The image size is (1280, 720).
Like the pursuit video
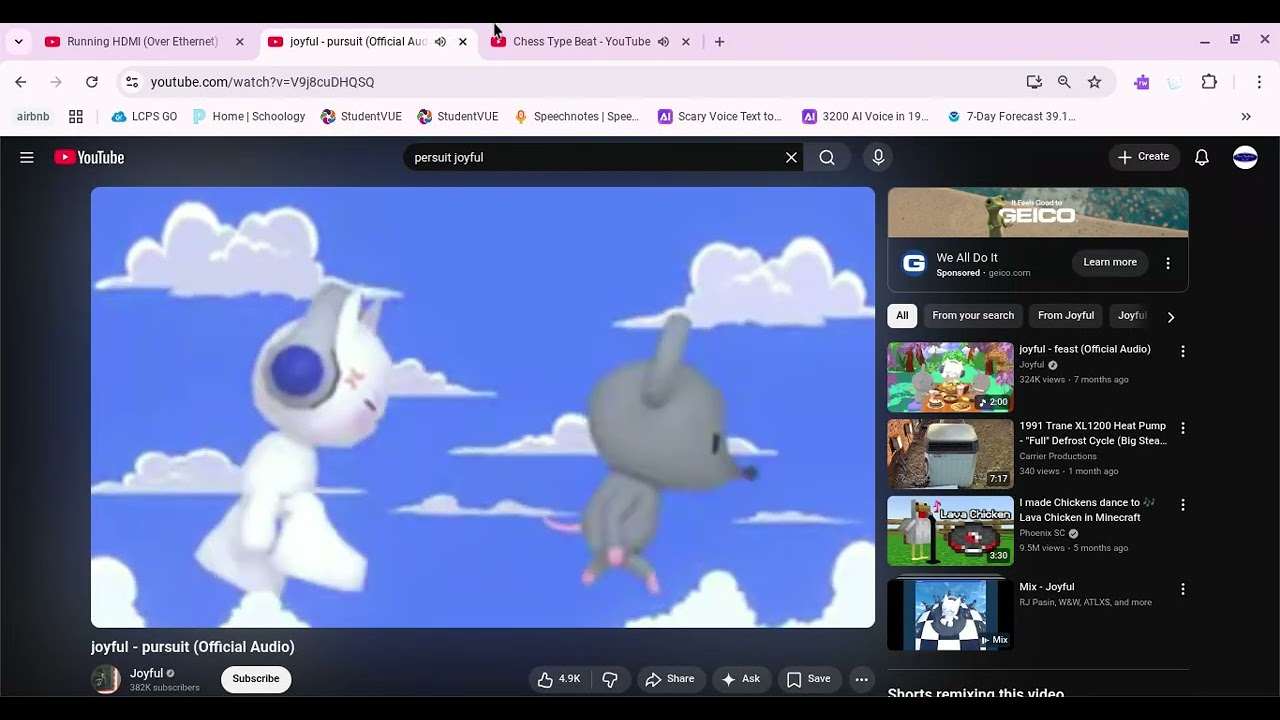click(558, 679)
